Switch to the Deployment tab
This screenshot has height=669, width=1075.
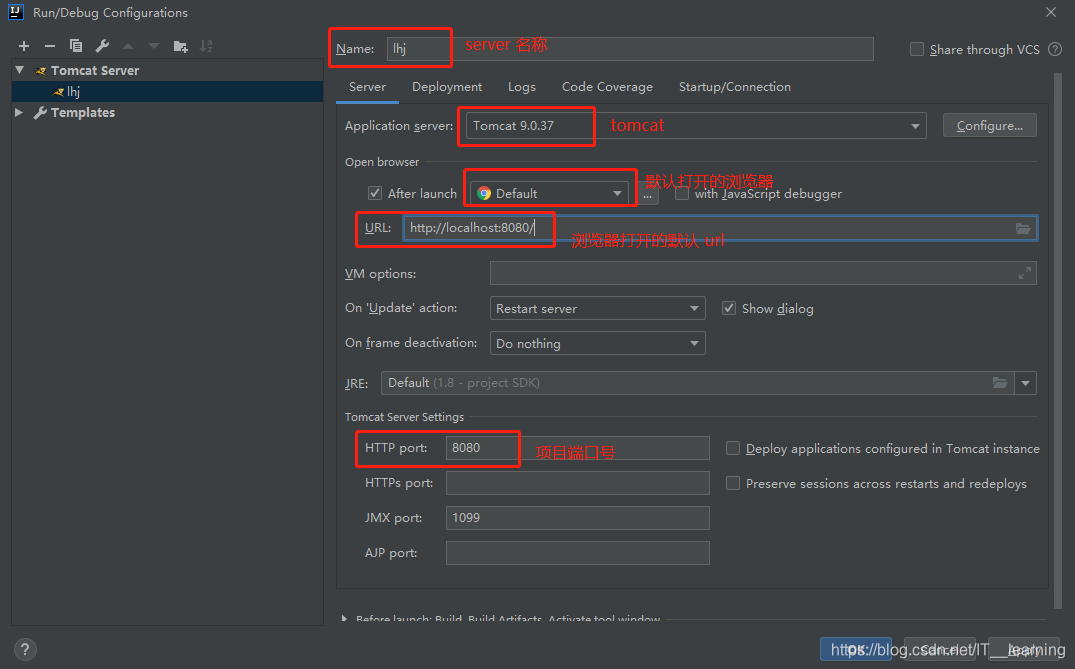[447, 87]
